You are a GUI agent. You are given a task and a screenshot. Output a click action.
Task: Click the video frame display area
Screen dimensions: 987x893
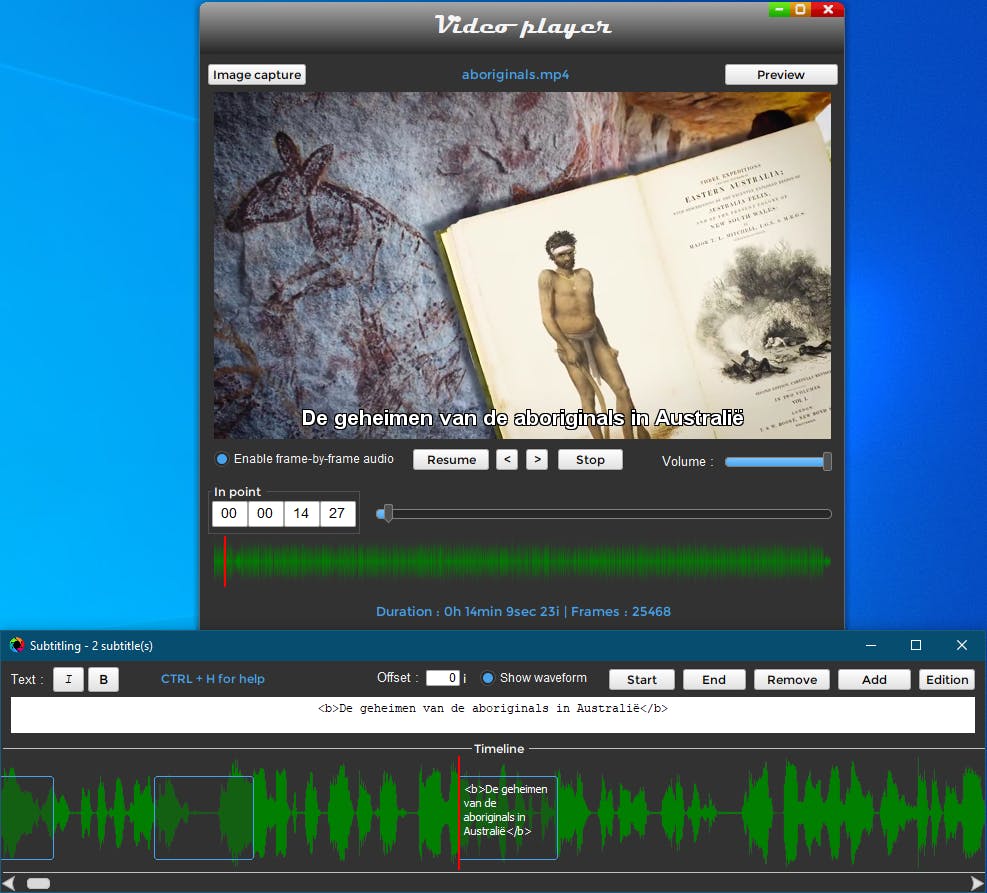[522, 266]
